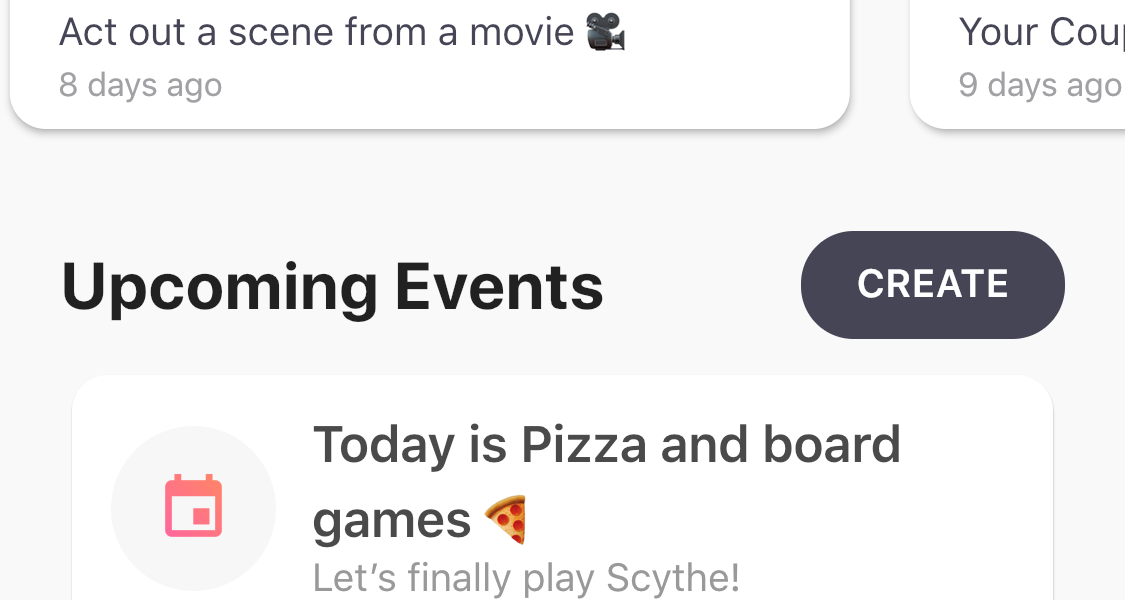The image size is (1125, 600).
Task: Click "Let's finally play Scythe!" subtitle
Action: coord(526,578)
